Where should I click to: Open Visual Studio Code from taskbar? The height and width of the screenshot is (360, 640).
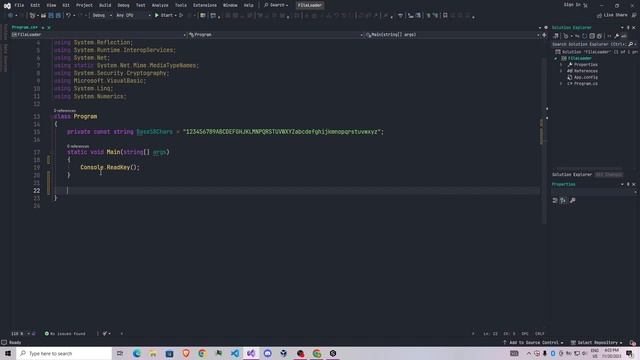click(235, 353)
